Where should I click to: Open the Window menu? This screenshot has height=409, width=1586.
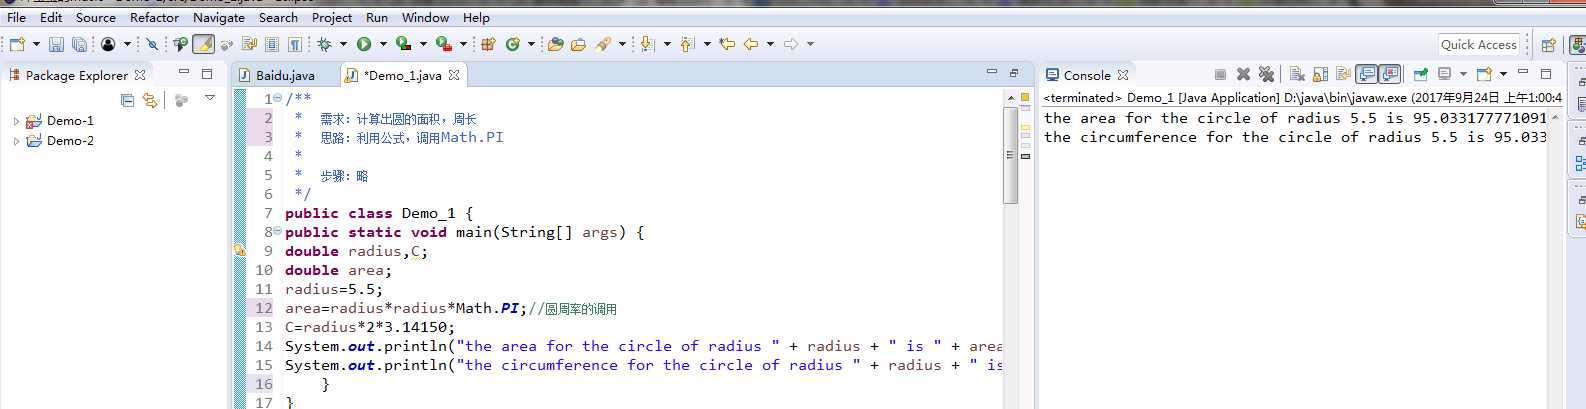(426, 17)
